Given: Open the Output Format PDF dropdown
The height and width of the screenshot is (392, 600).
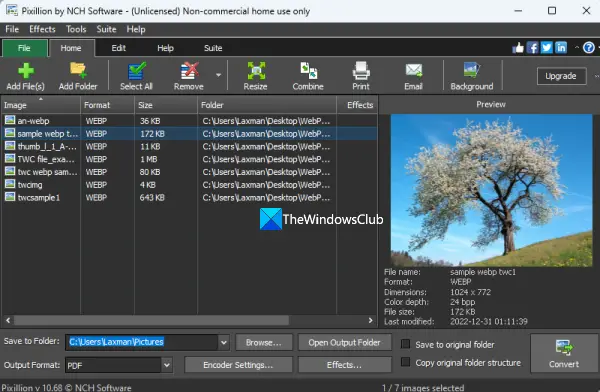Looking at the screenshot, I should coord(166,365).
